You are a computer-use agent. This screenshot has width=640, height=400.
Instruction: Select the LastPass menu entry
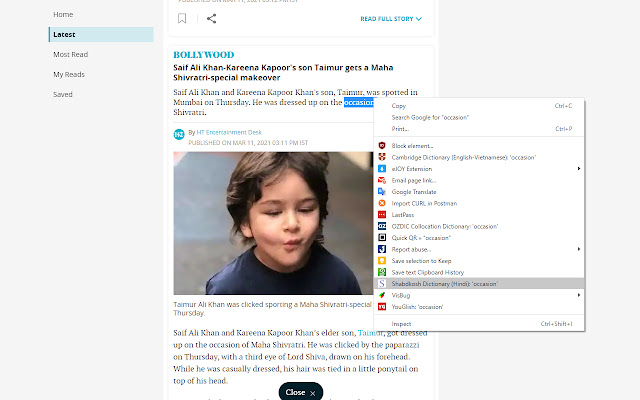pos(479,215)
